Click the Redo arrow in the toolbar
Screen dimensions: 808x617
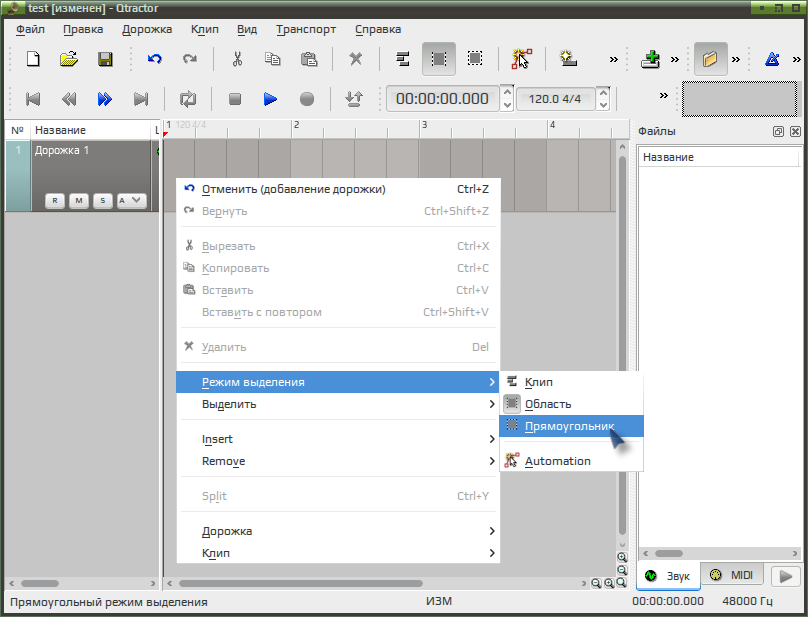190,59
